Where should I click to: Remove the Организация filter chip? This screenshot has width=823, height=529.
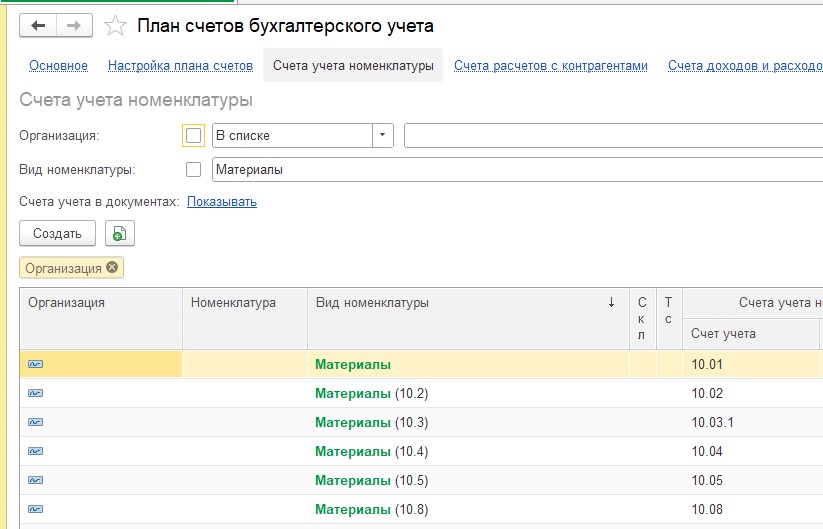(x=112, y=267)
